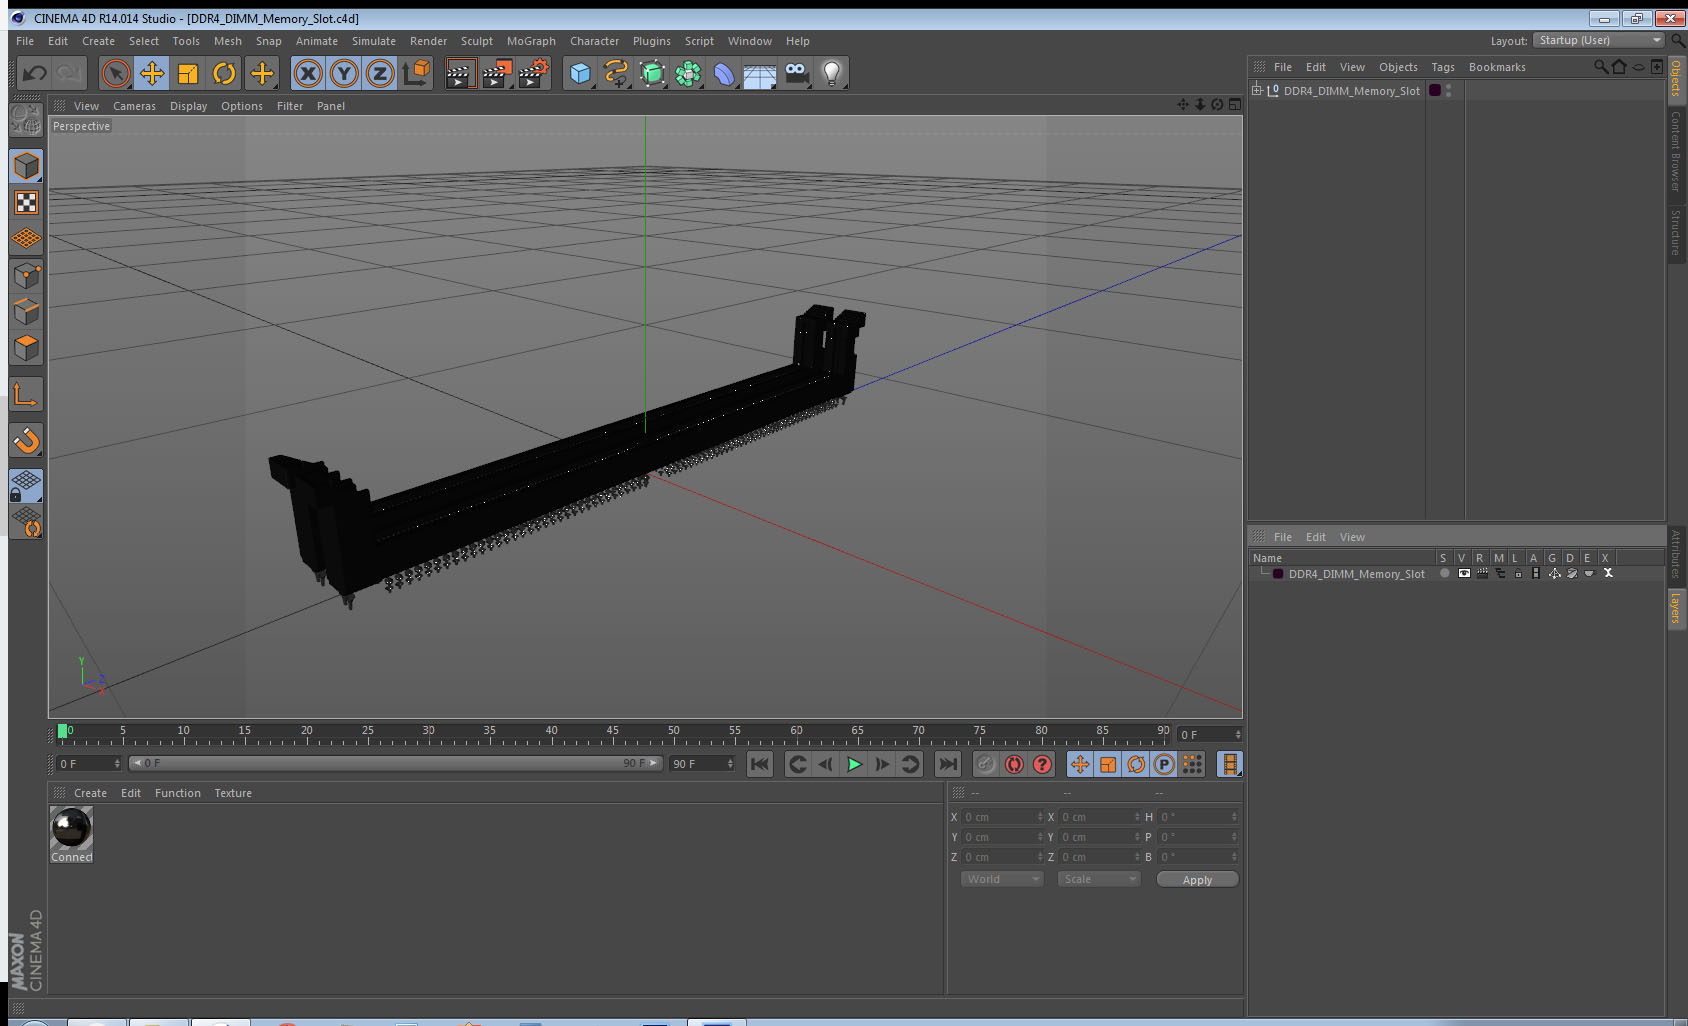Open Edit Render Settings icon
The image size is (1688, 1026).
[534, 73]
